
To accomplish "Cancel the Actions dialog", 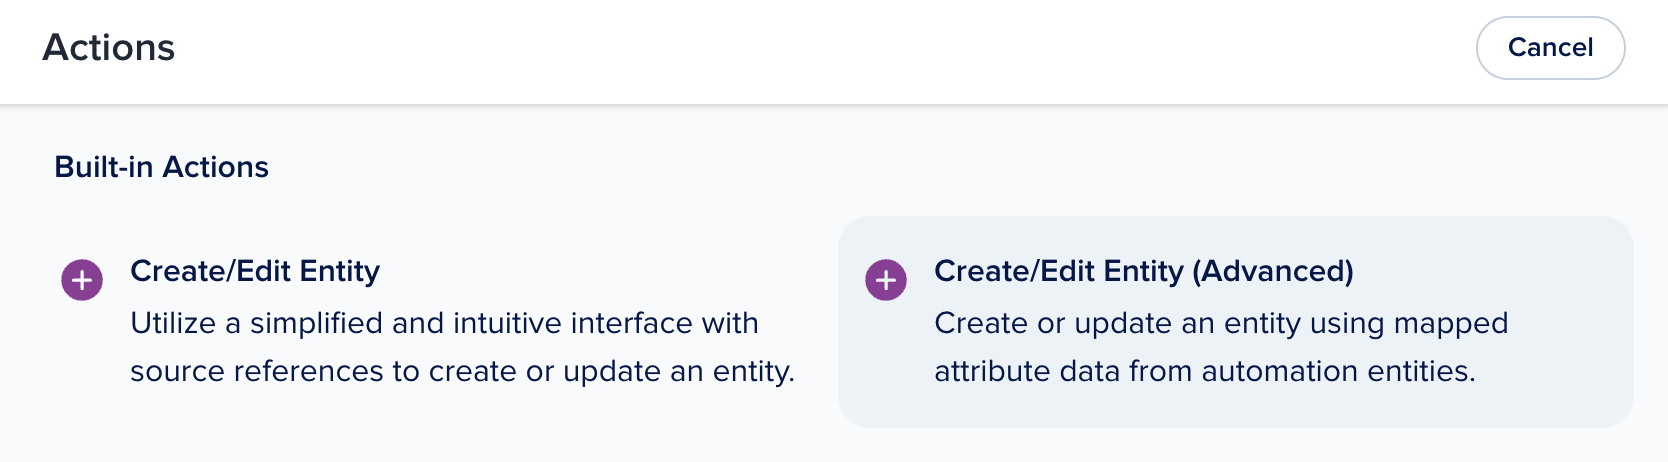I will click(1550, 48).
